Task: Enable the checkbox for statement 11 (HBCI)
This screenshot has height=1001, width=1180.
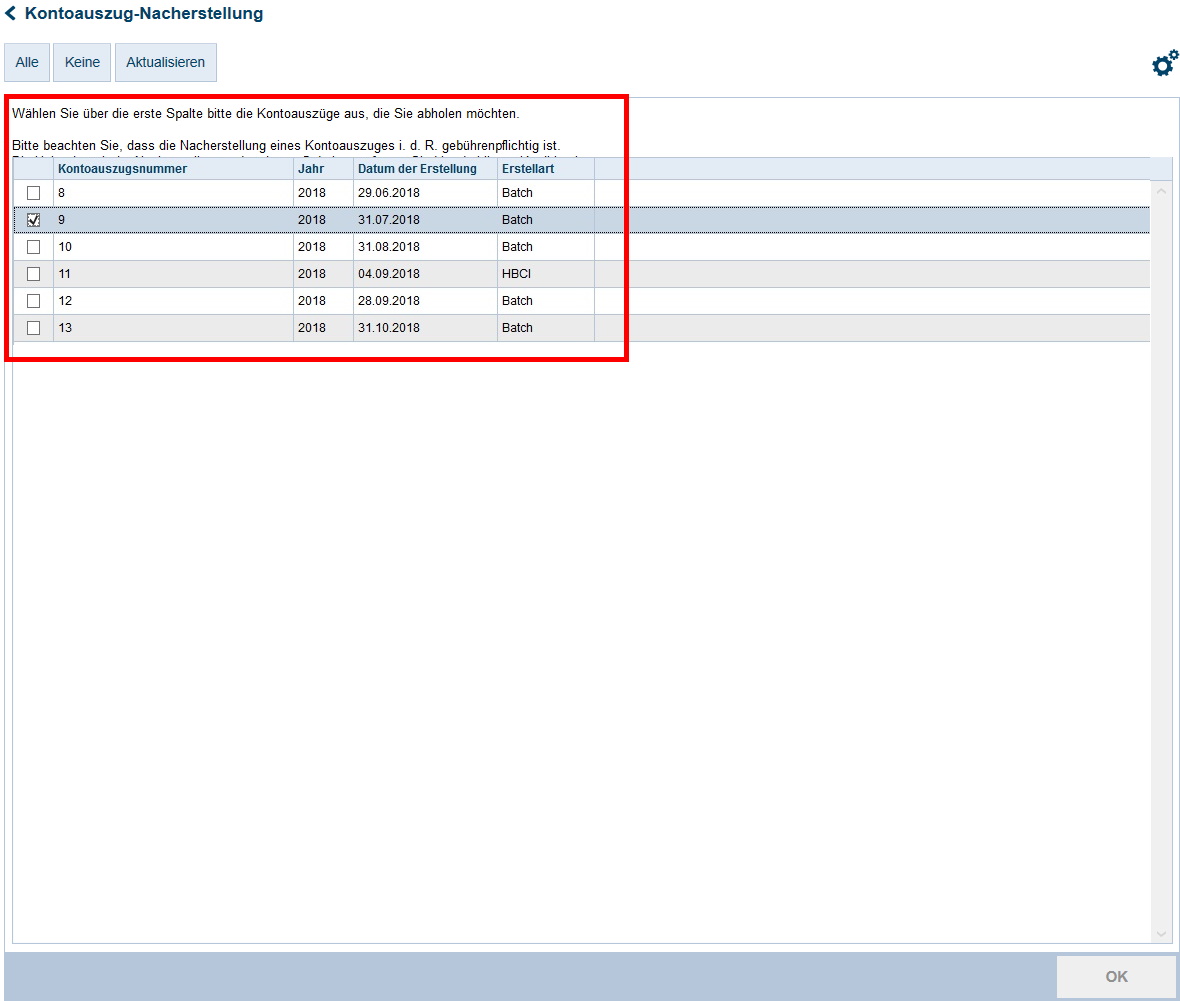Action: 33,274
